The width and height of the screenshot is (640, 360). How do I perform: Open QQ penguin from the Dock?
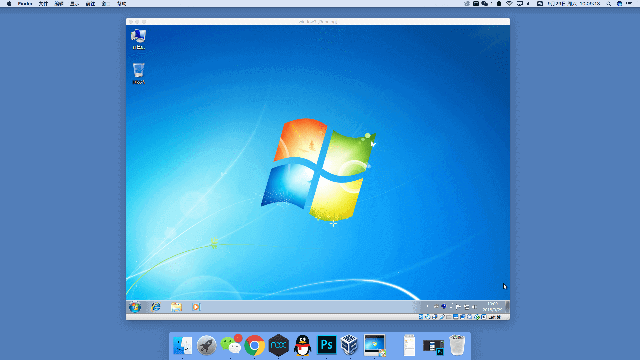click(x=302, y=345)
